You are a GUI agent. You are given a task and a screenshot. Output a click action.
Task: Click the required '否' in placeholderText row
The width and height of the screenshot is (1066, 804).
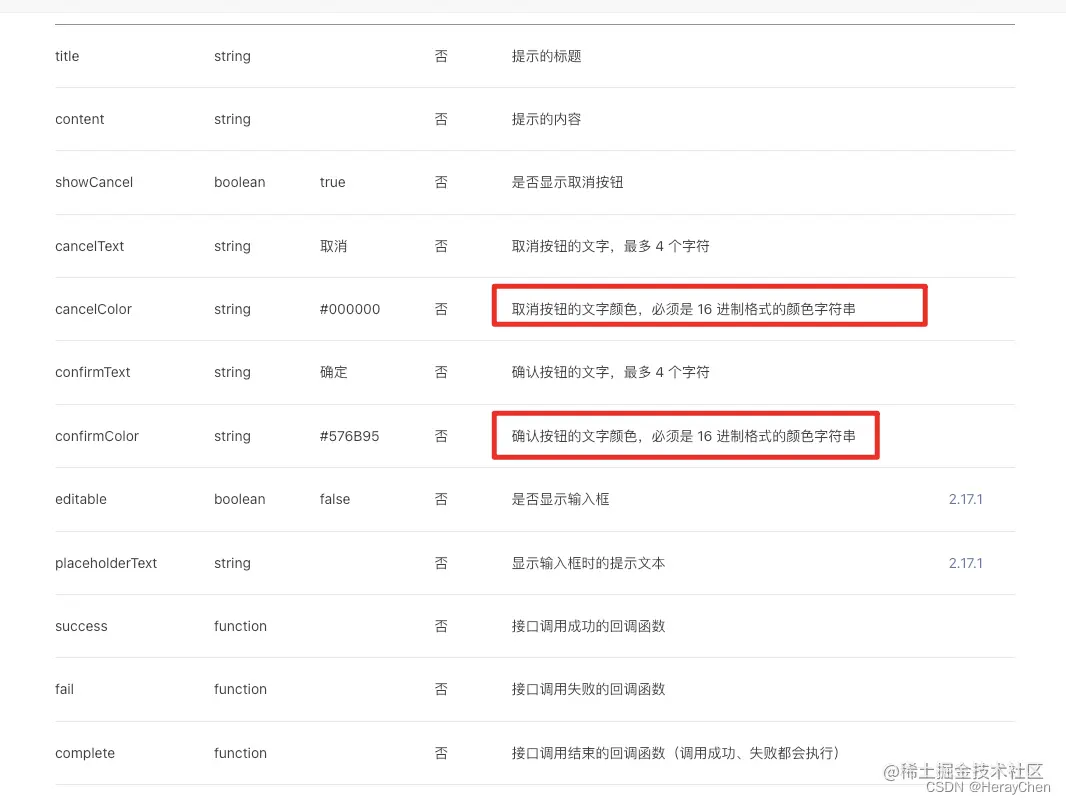[x=441, y=563]
